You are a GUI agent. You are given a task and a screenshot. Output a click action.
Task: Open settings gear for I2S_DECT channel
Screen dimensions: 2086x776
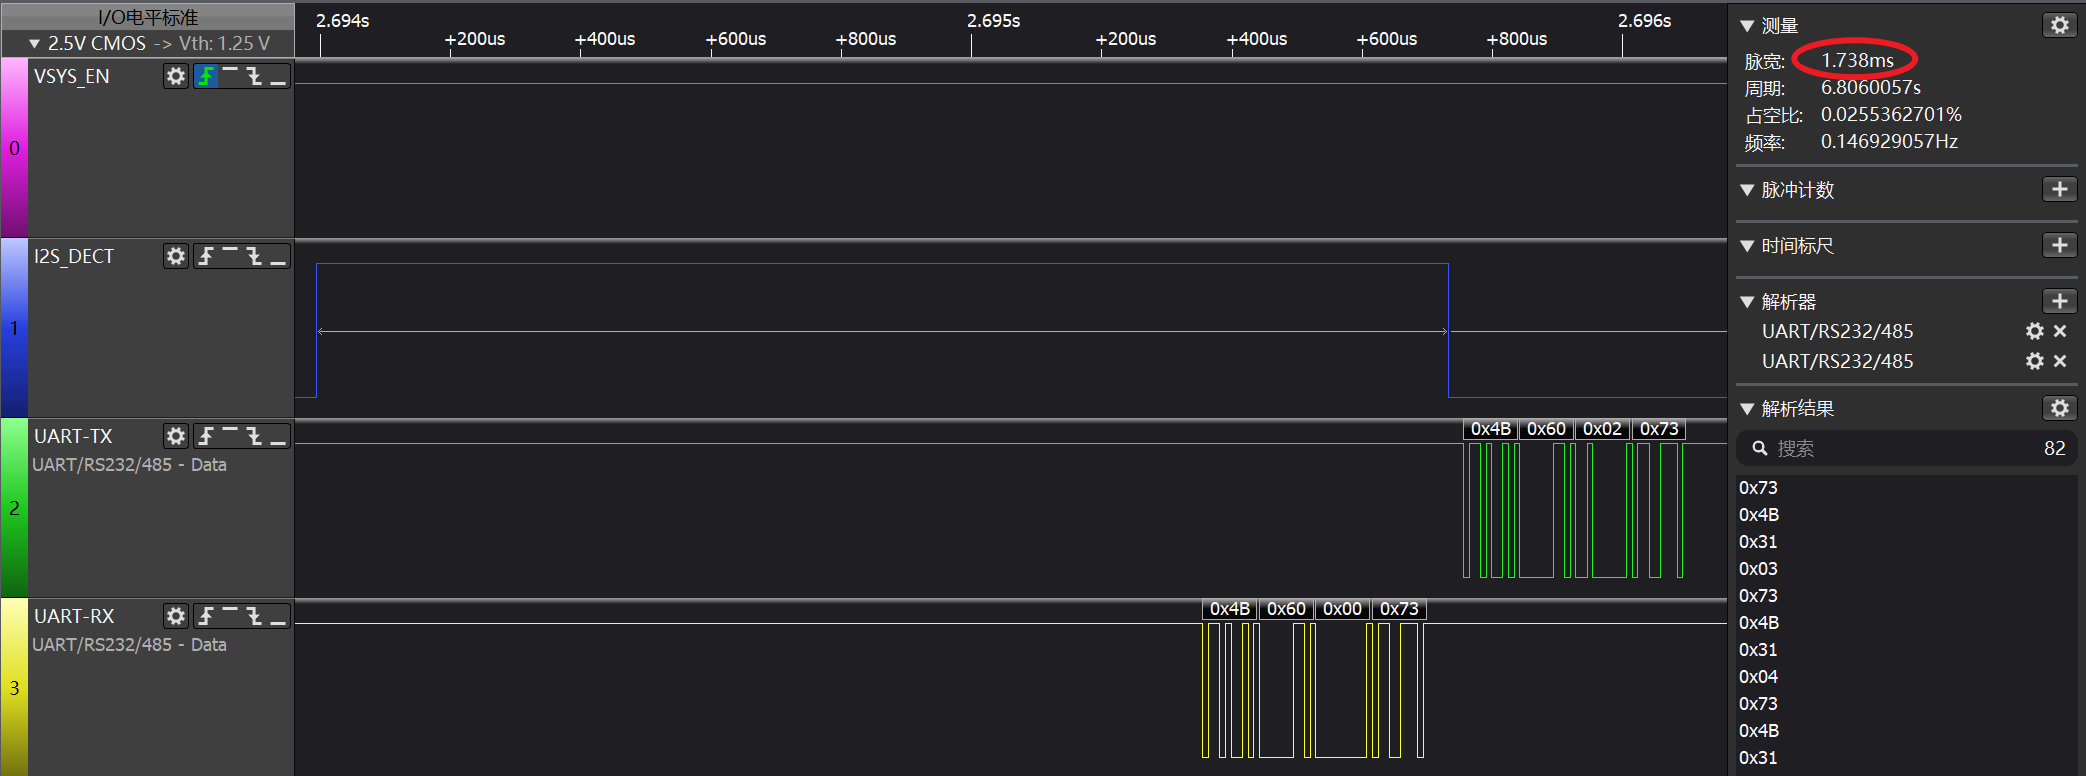[x=176, y=256]
